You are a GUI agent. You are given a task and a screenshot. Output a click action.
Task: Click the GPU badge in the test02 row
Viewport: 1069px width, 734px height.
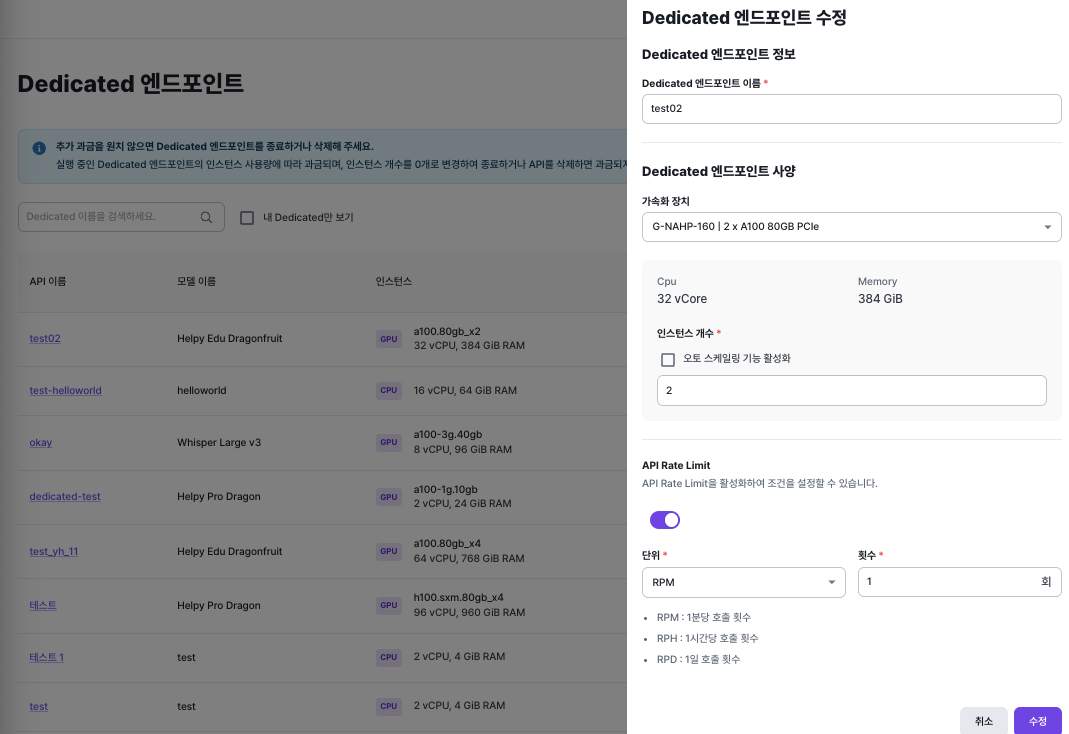[x=388, y=338]
